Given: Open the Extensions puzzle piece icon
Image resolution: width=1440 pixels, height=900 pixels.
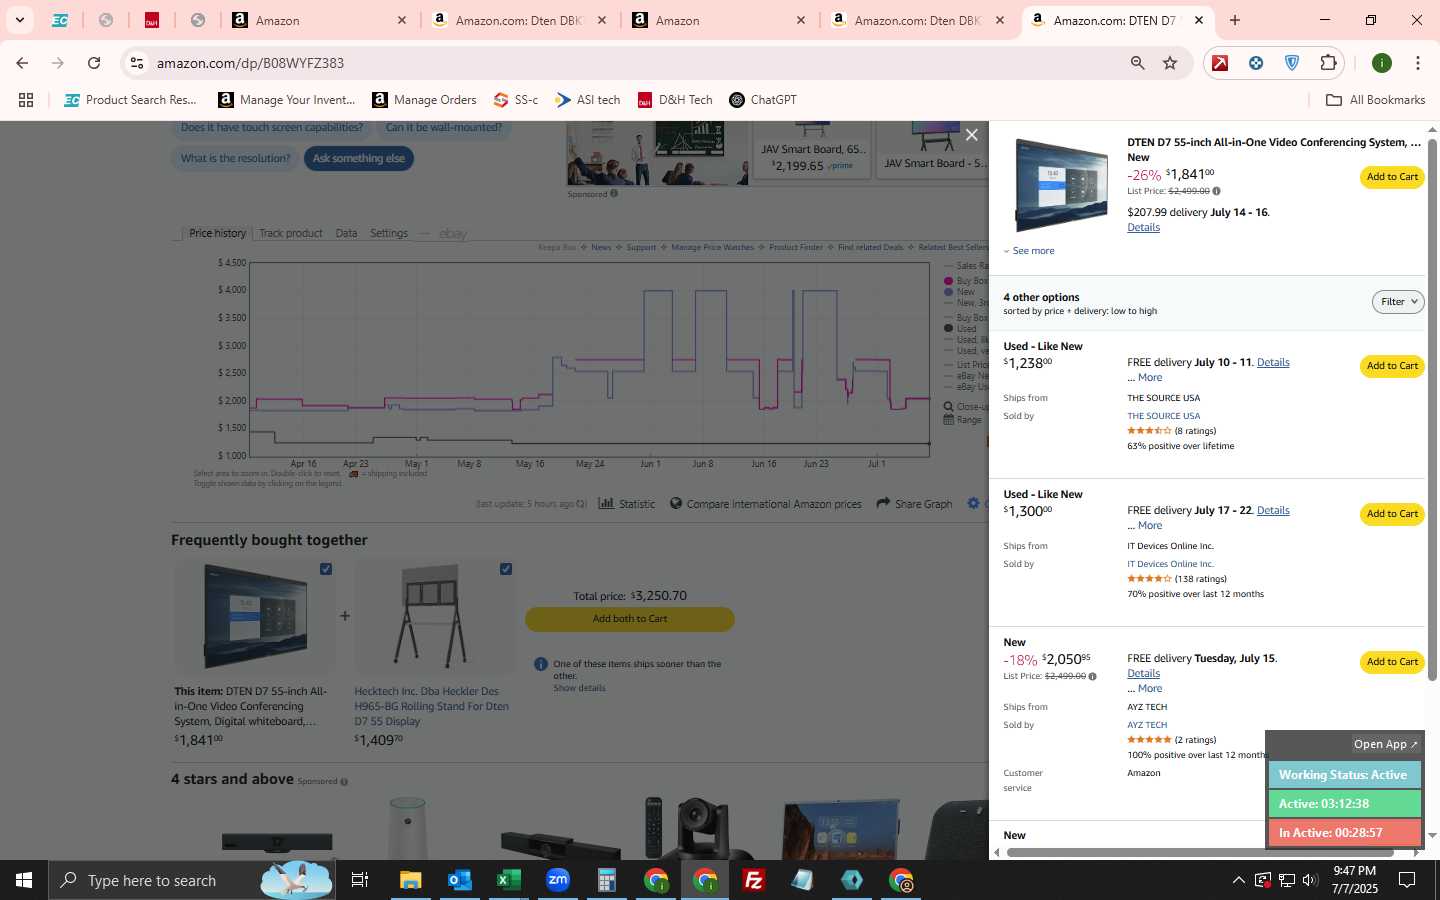Looking at the screenshot, I should point(1328,63).
